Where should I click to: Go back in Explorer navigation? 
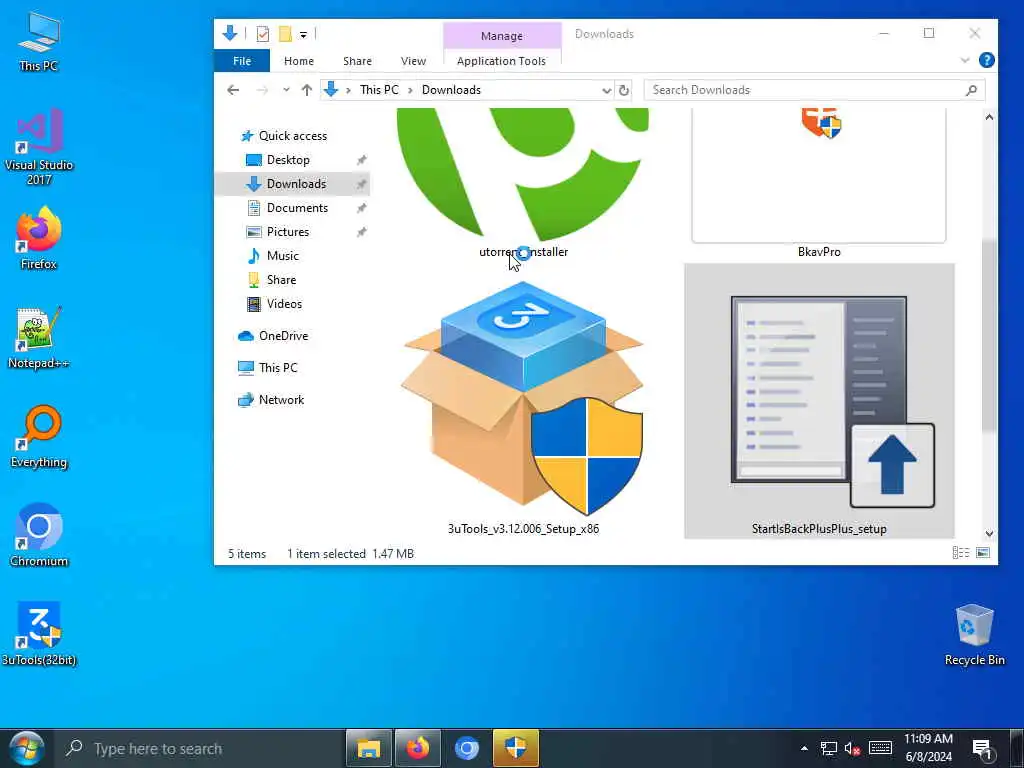233,90
